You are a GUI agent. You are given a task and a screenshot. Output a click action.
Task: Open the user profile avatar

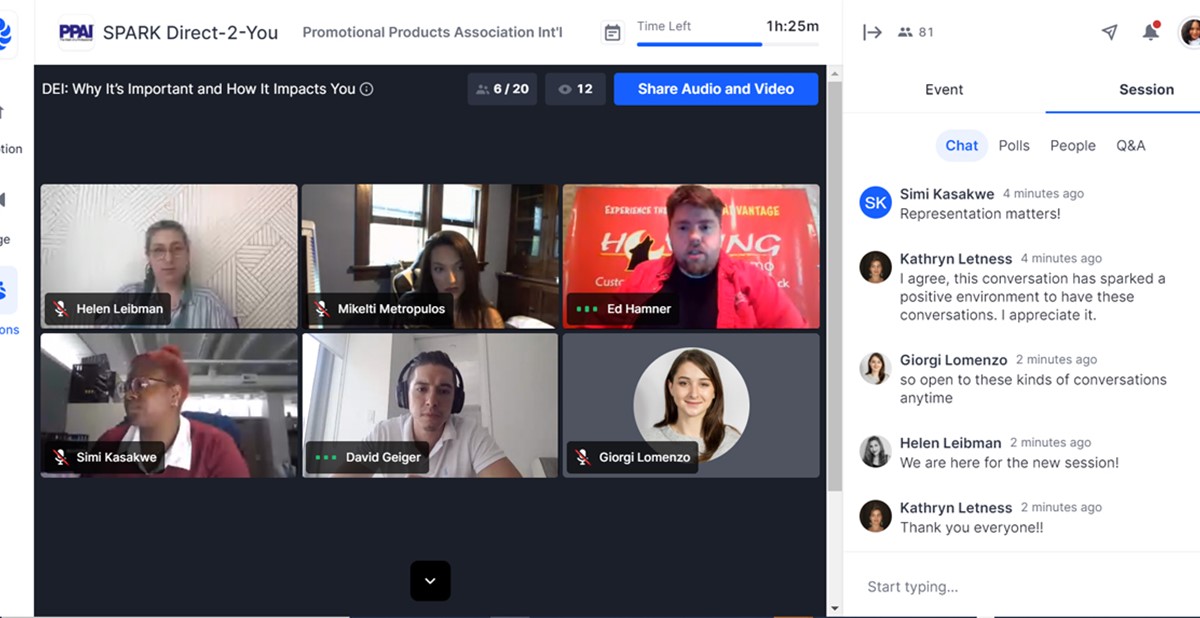click(x=1190, y=32)
